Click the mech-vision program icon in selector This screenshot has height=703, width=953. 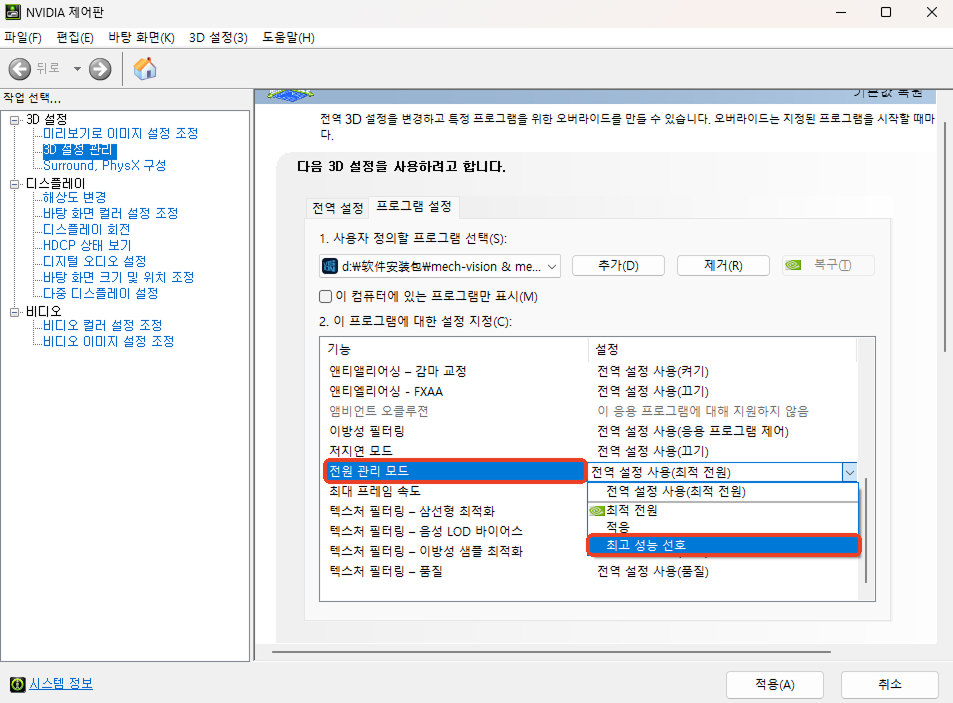(329, 266)
